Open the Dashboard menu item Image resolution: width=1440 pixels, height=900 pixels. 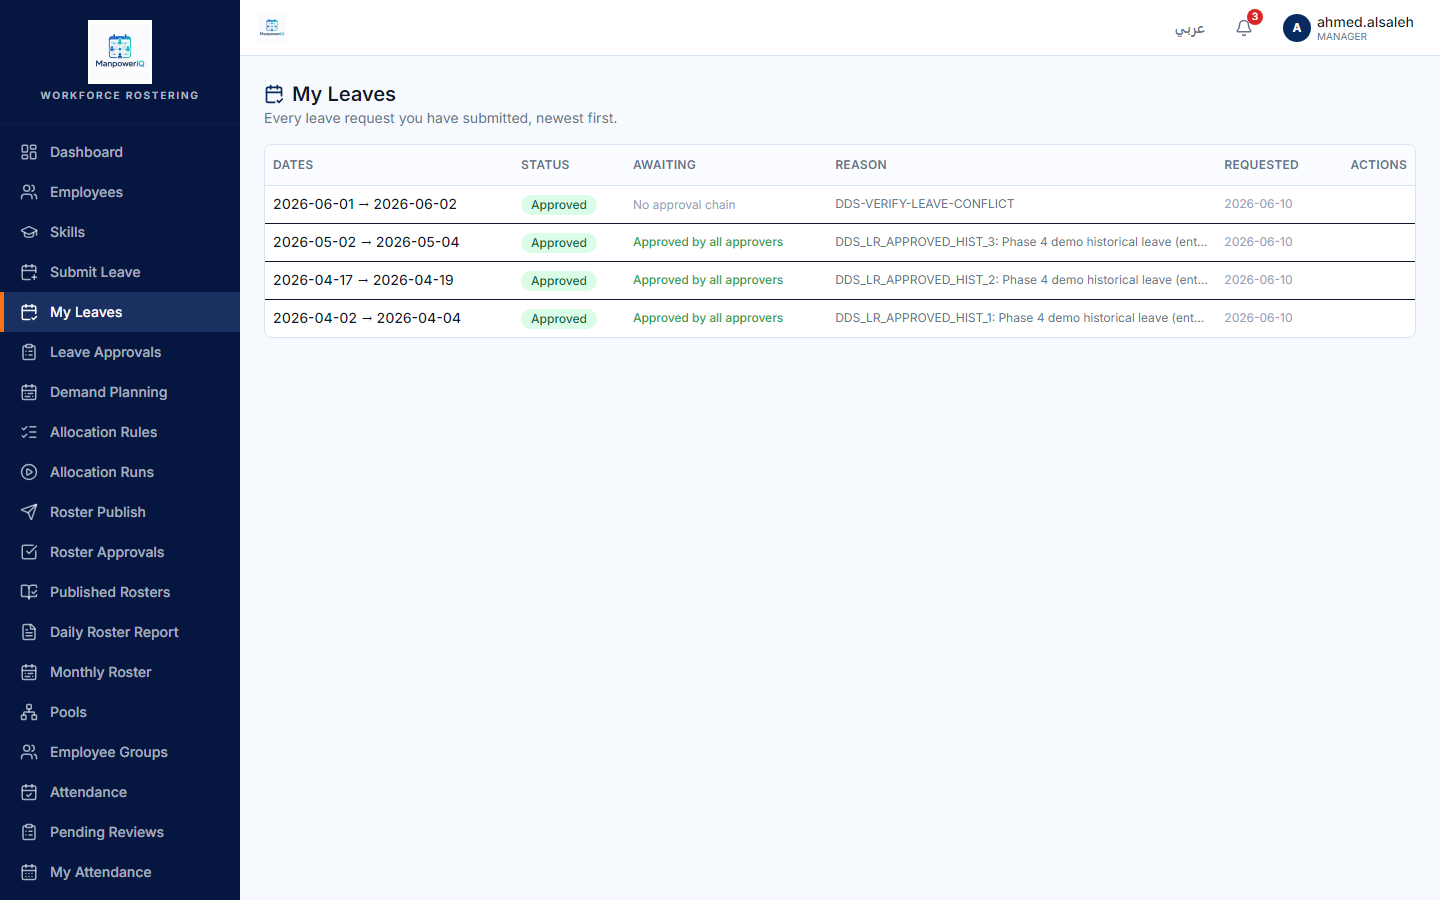[x=120, y=152]
